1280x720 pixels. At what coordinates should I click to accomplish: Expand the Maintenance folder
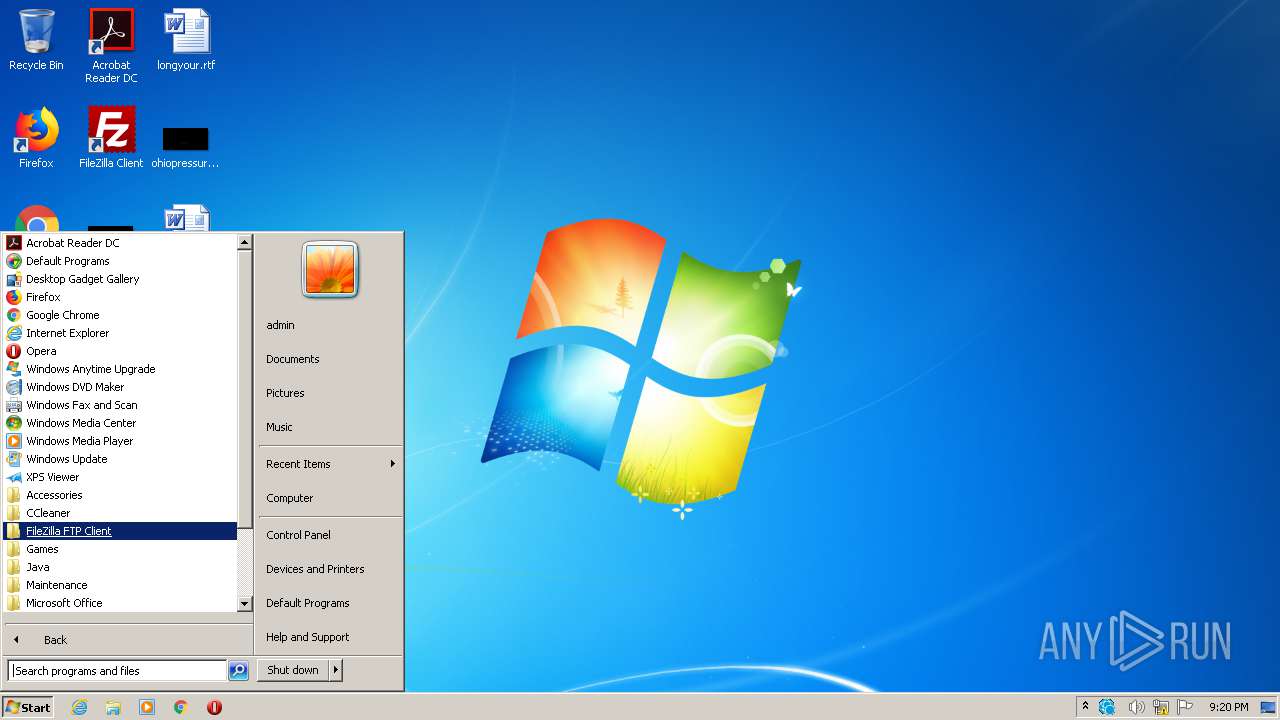[121, 585]
